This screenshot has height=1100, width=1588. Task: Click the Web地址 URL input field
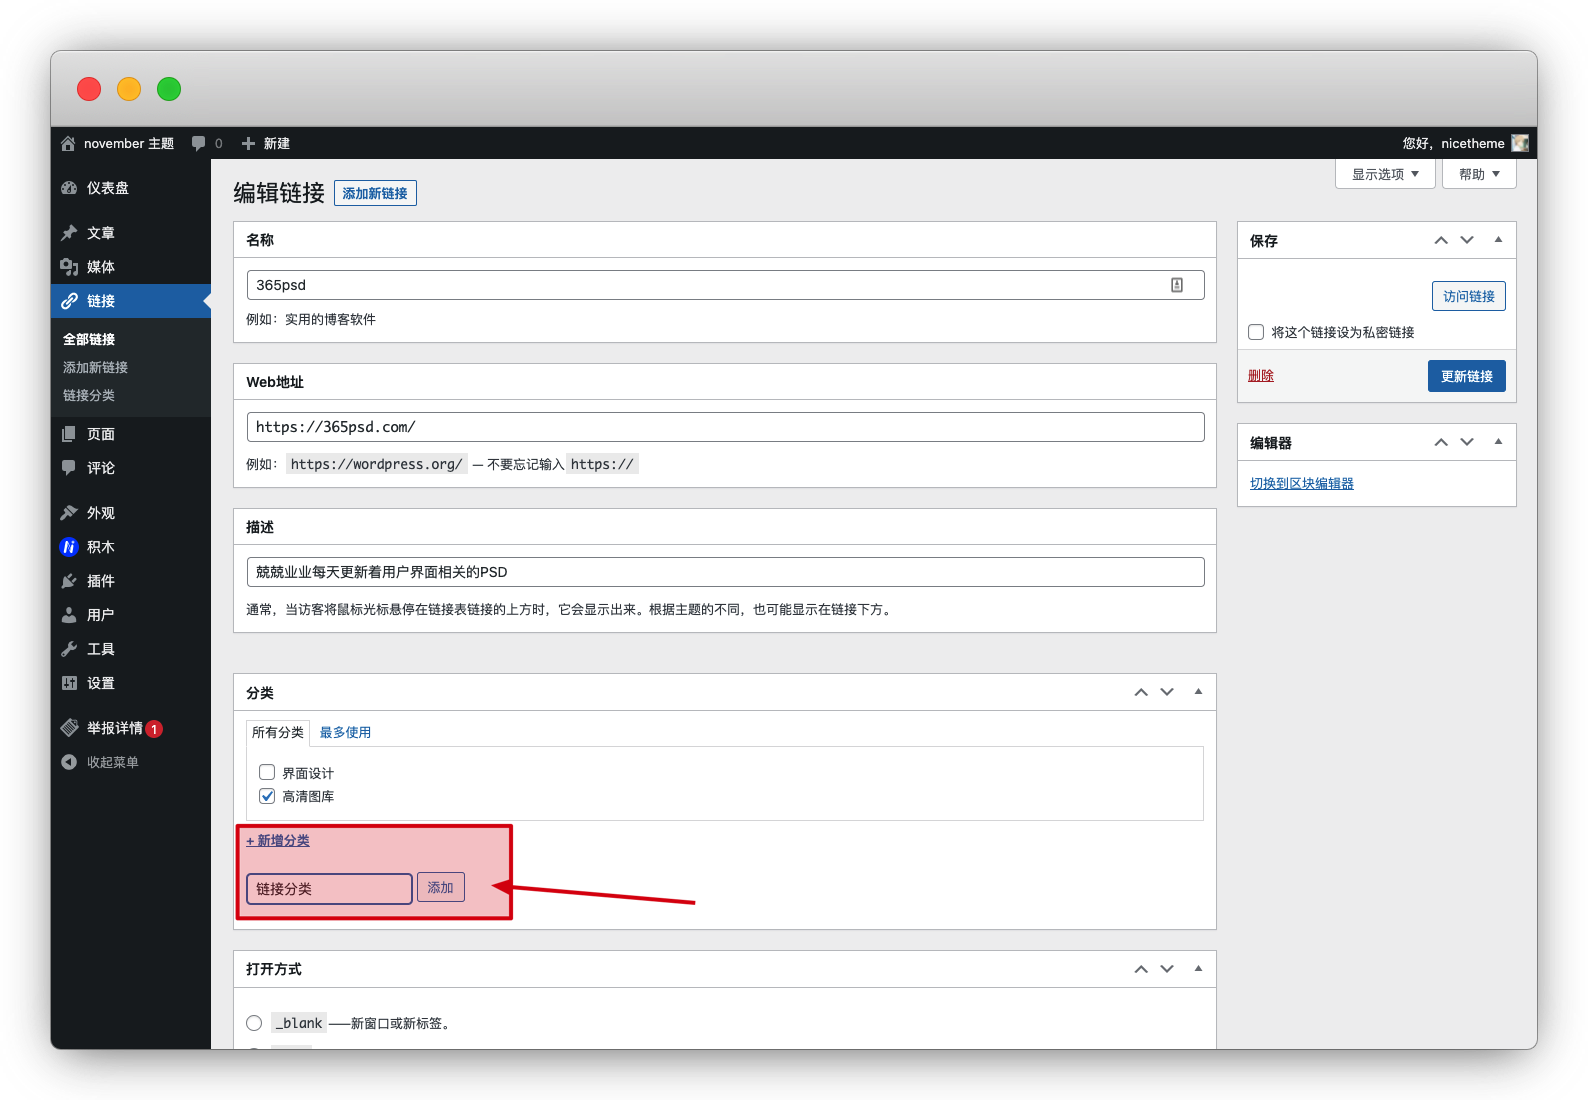click(x=725, y=427)
